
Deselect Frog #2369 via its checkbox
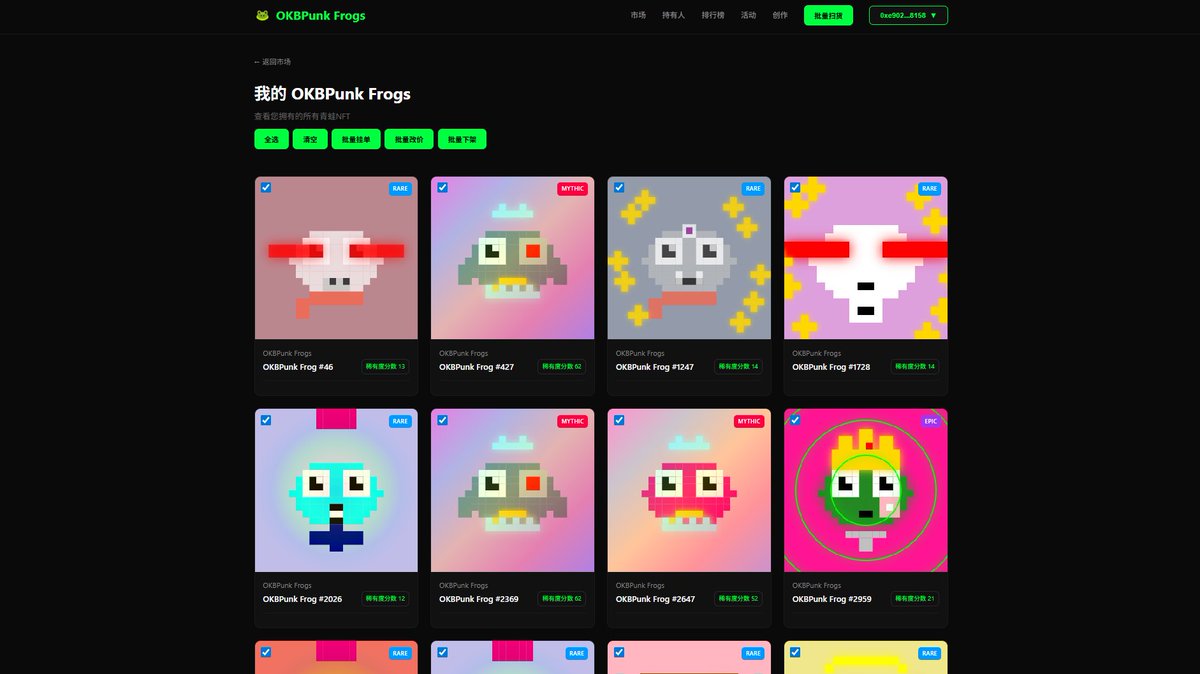click(442, 420)
